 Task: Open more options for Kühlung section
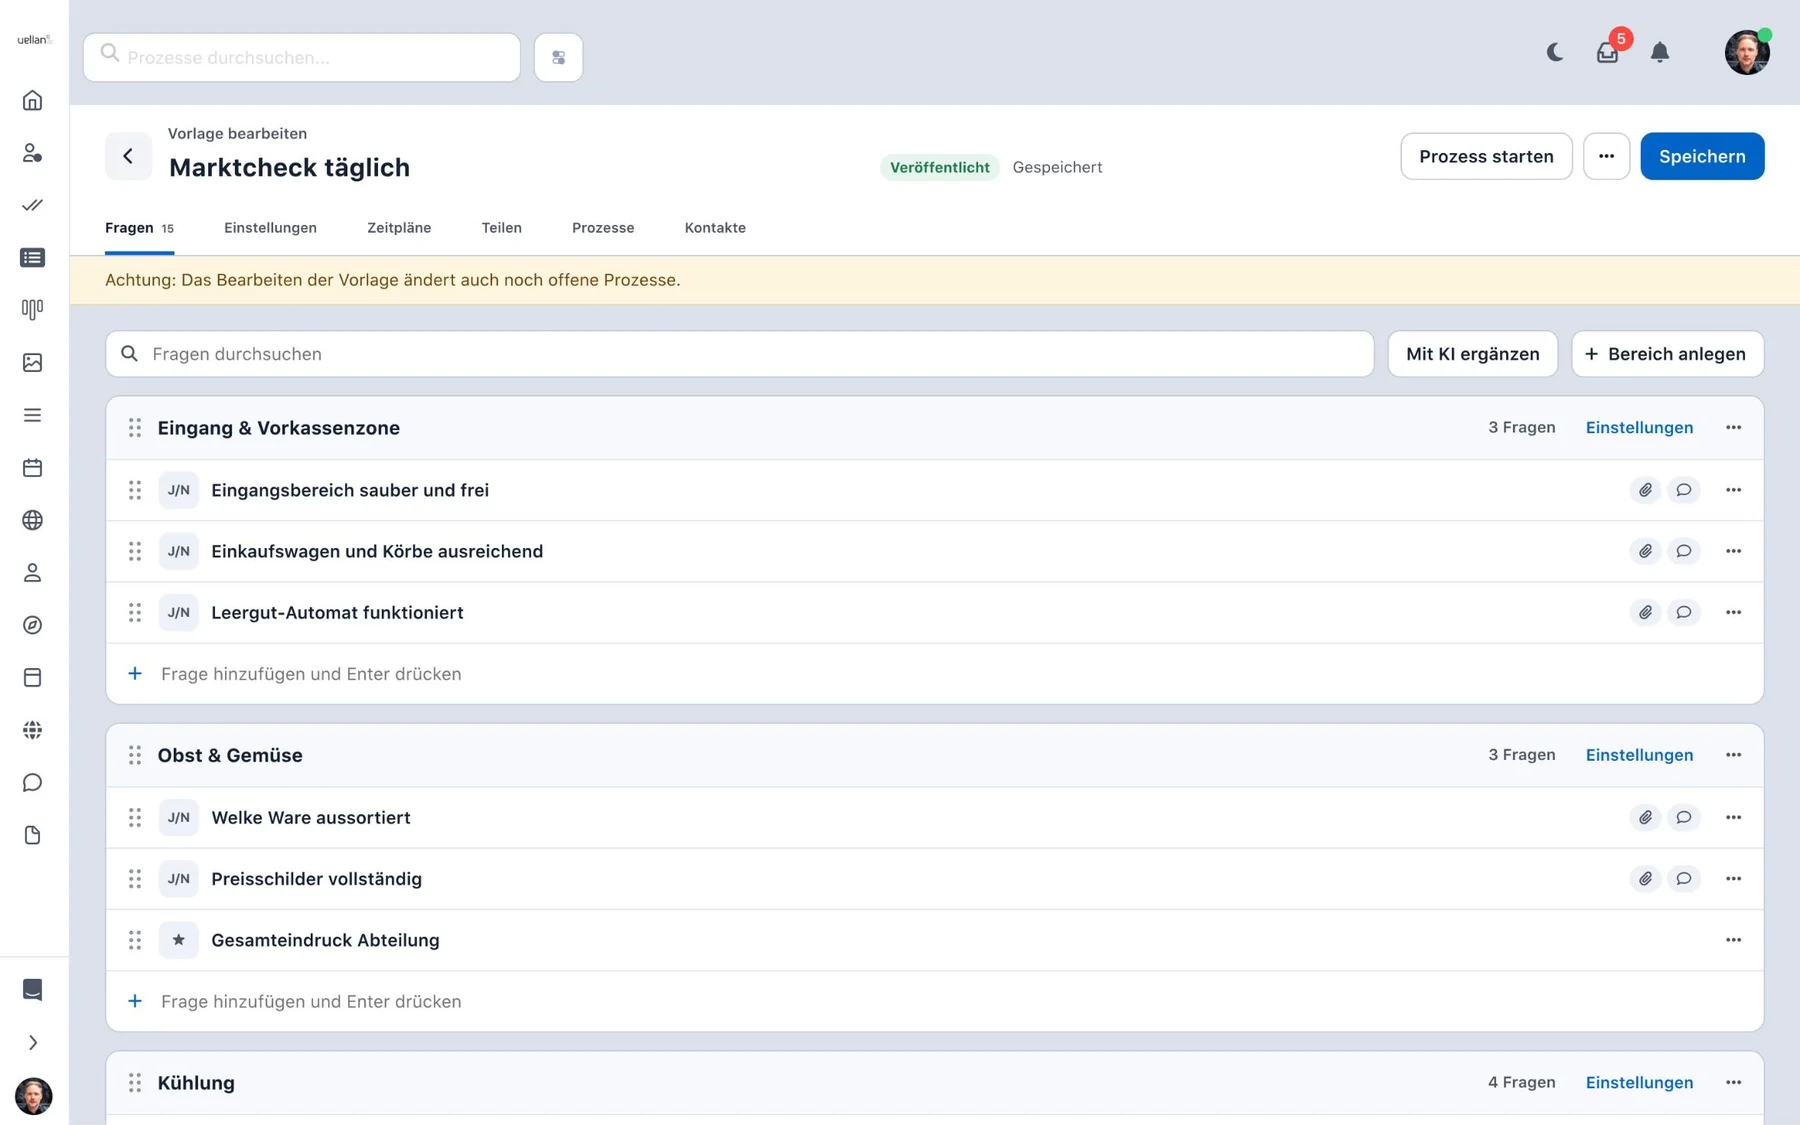[1733, 1082]
